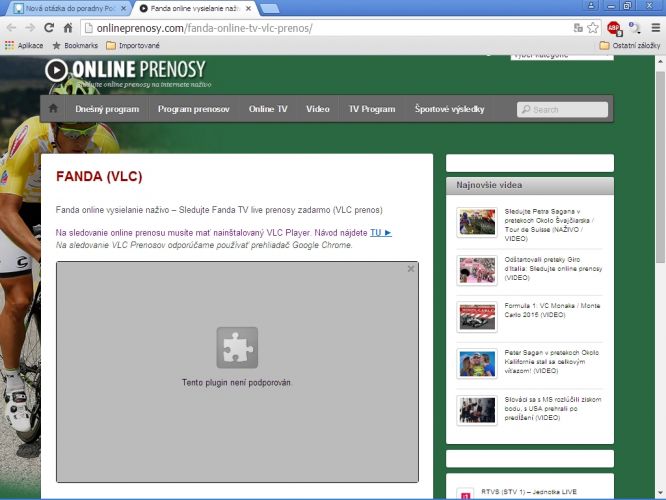Click page scrollbar up arrow
Image resolution: width=666 pixels, height=500 pixels.
[660, 61]
